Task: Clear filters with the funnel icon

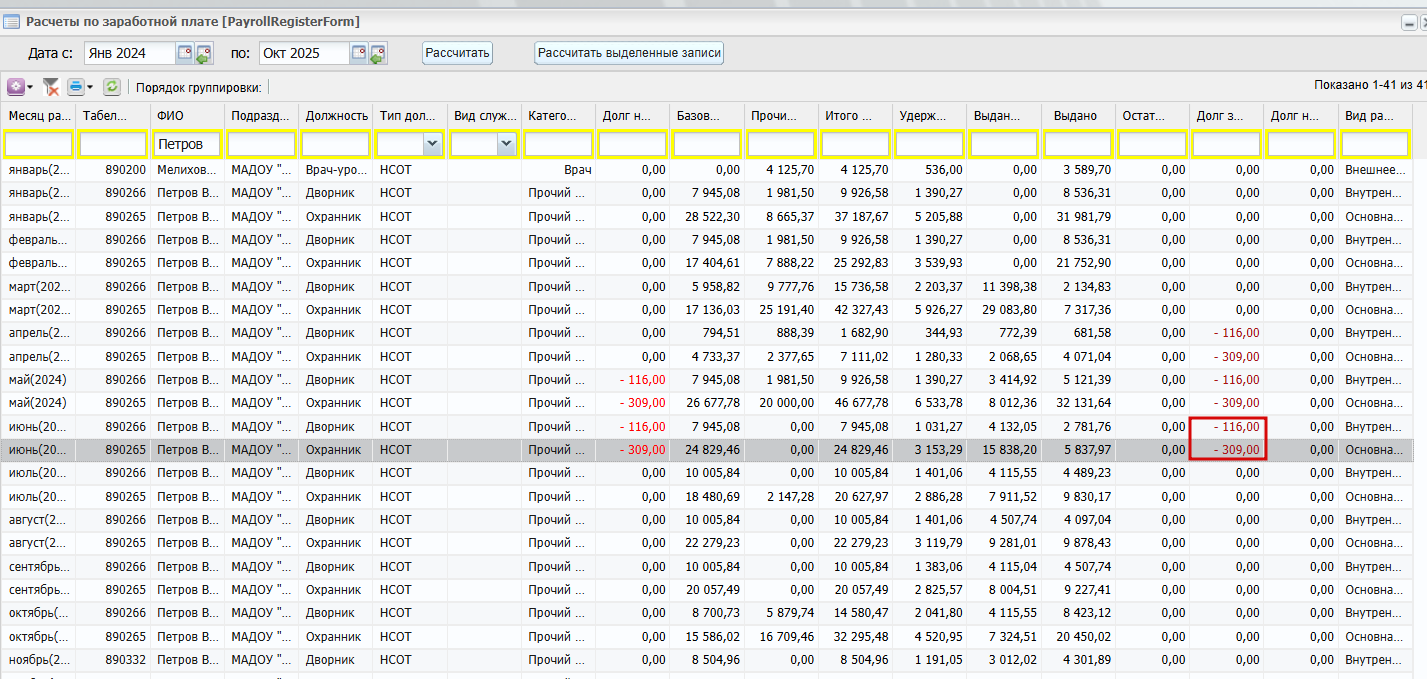Action: pos(51,87)
